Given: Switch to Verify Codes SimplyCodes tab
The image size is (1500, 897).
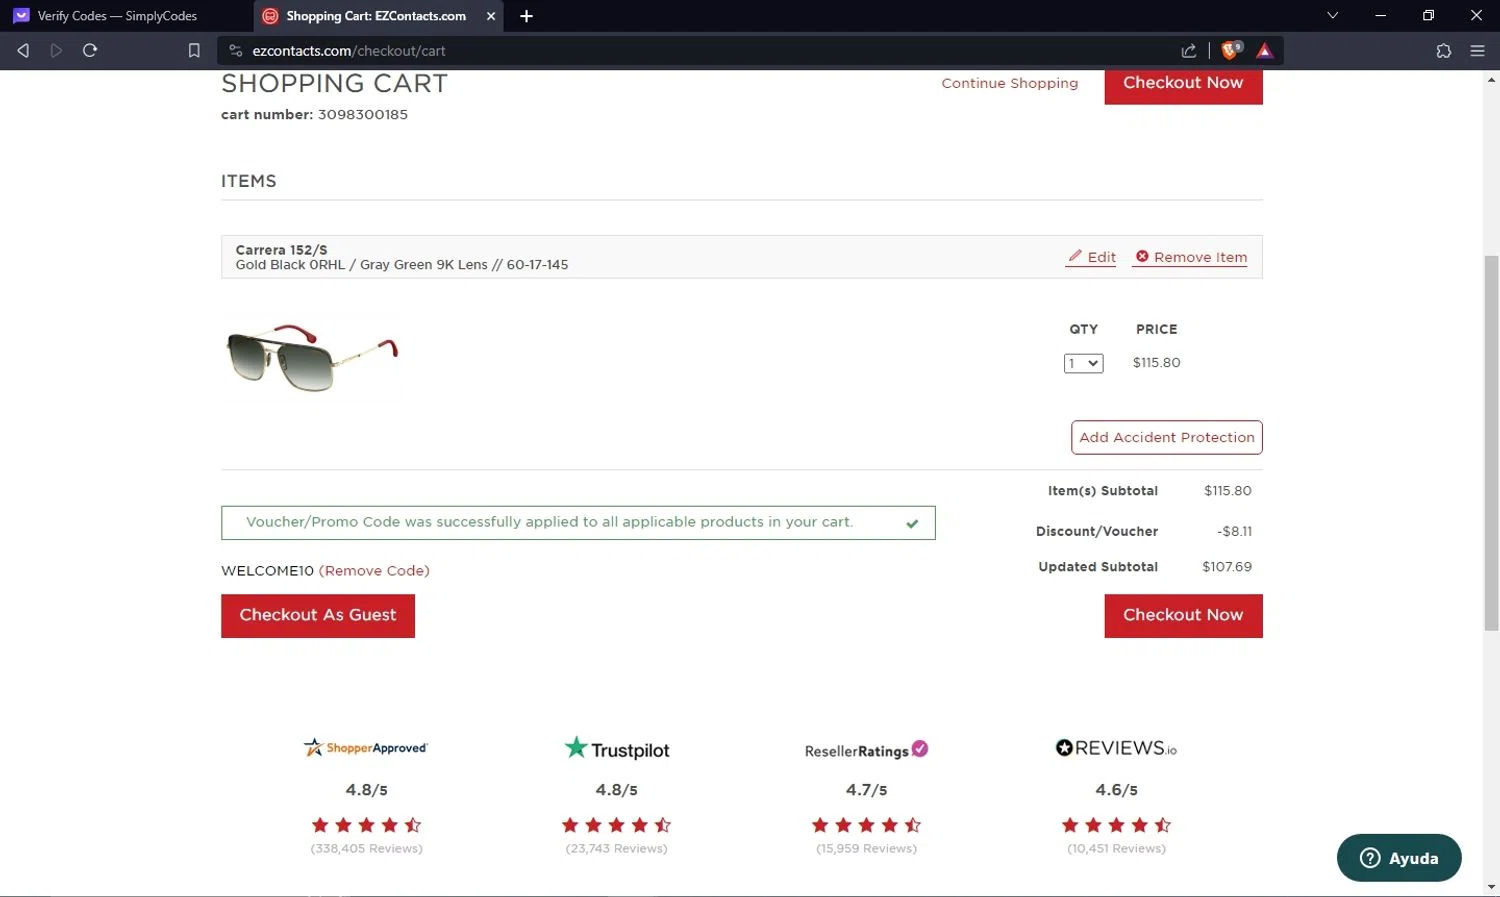Looking at the screenshot, I should [117, 16].
